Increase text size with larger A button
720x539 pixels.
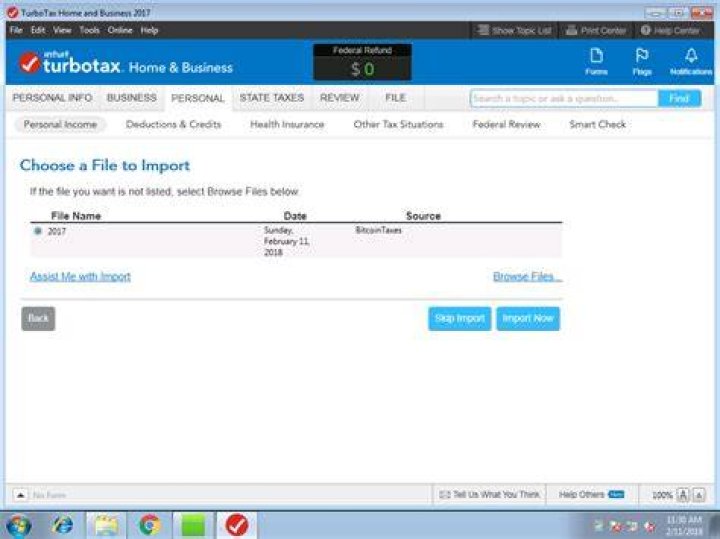point(683,495)
